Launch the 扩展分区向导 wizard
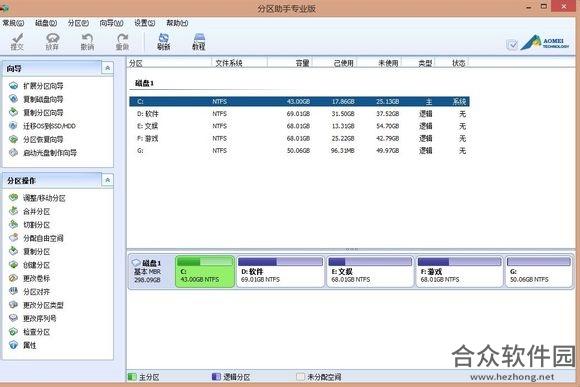The height and width of the screenshot is (387, 580). click(37, 86)
